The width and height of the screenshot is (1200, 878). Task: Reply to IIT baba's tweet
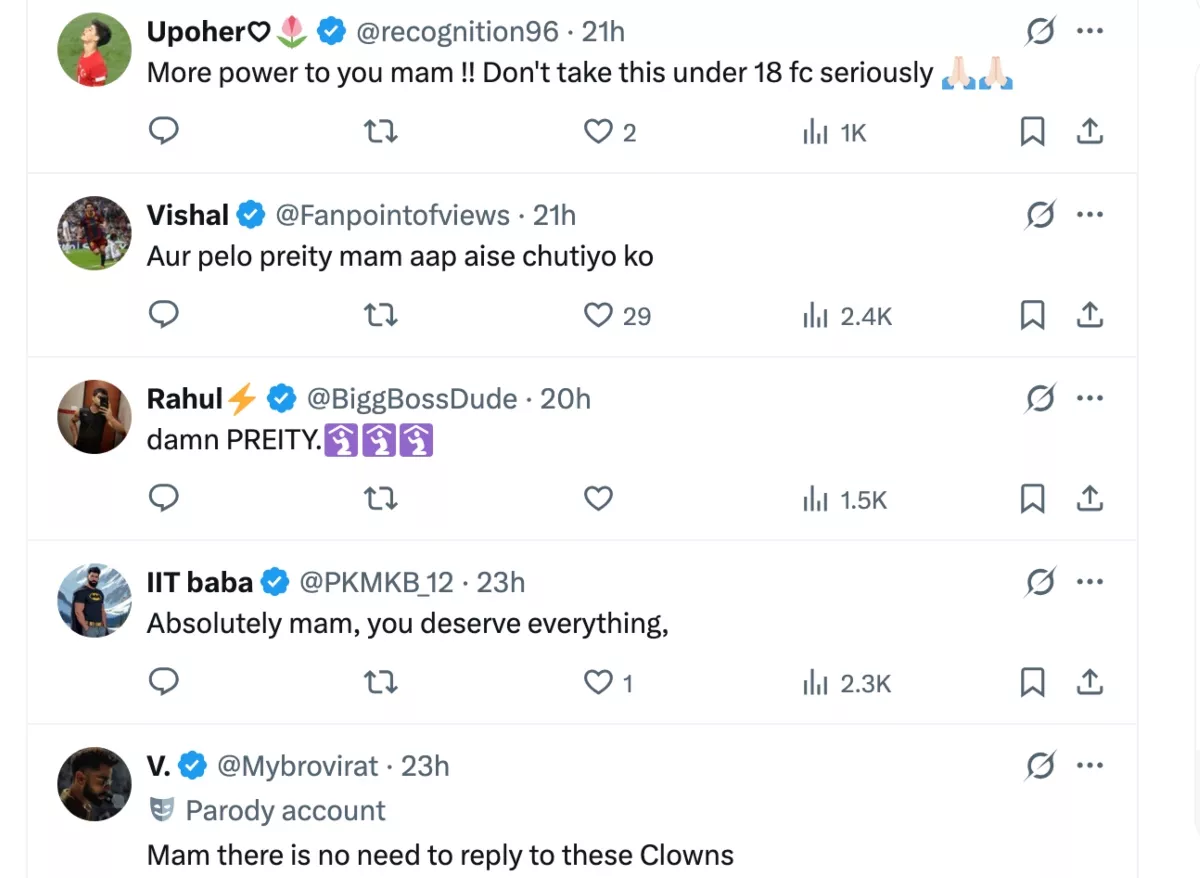[163, 682]
